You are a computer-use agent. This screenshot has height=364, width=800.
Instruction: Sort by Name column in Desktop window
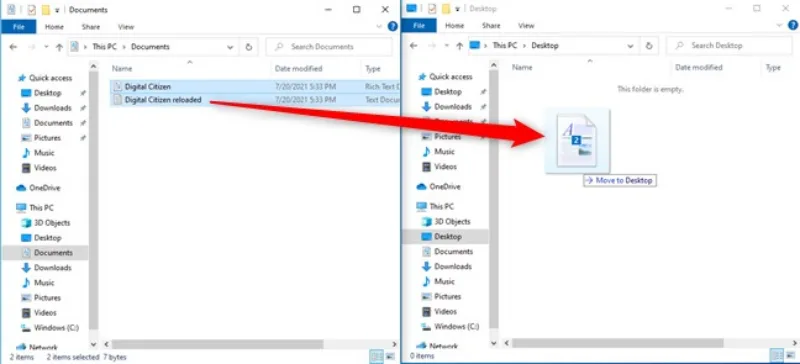click(522, 67)
